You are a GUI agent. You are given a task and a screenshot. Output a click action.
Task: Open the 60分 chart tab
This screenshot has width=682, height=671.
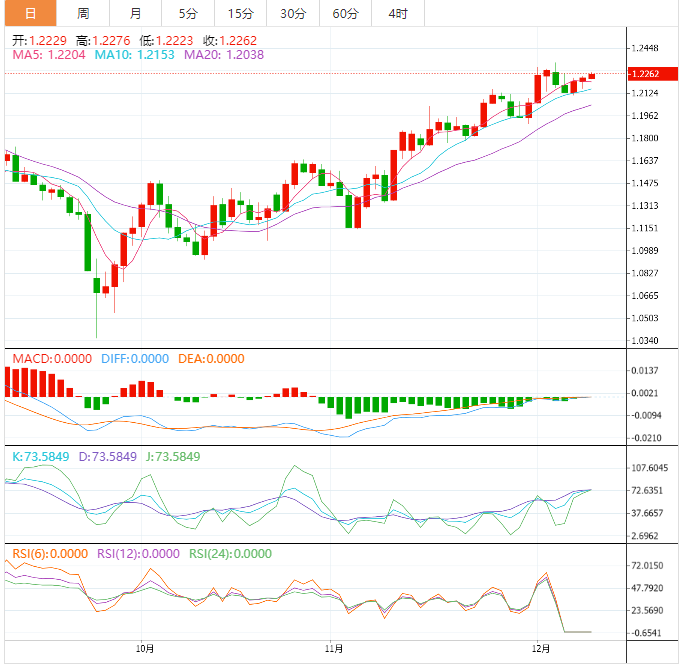[345, 13]
